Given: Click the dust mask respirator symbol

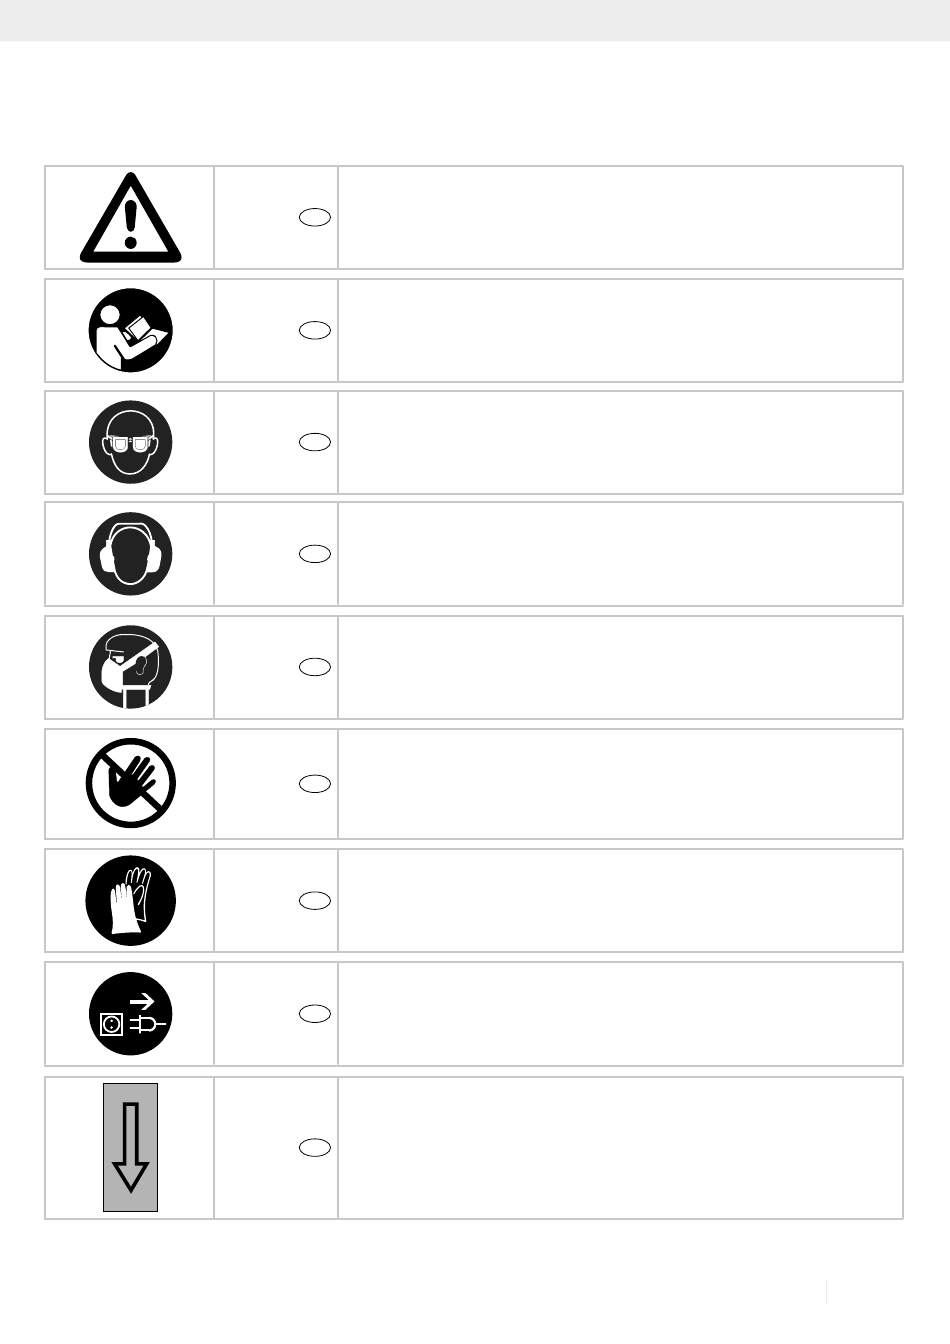Looking at the screenshot, I should click(131, 667).
